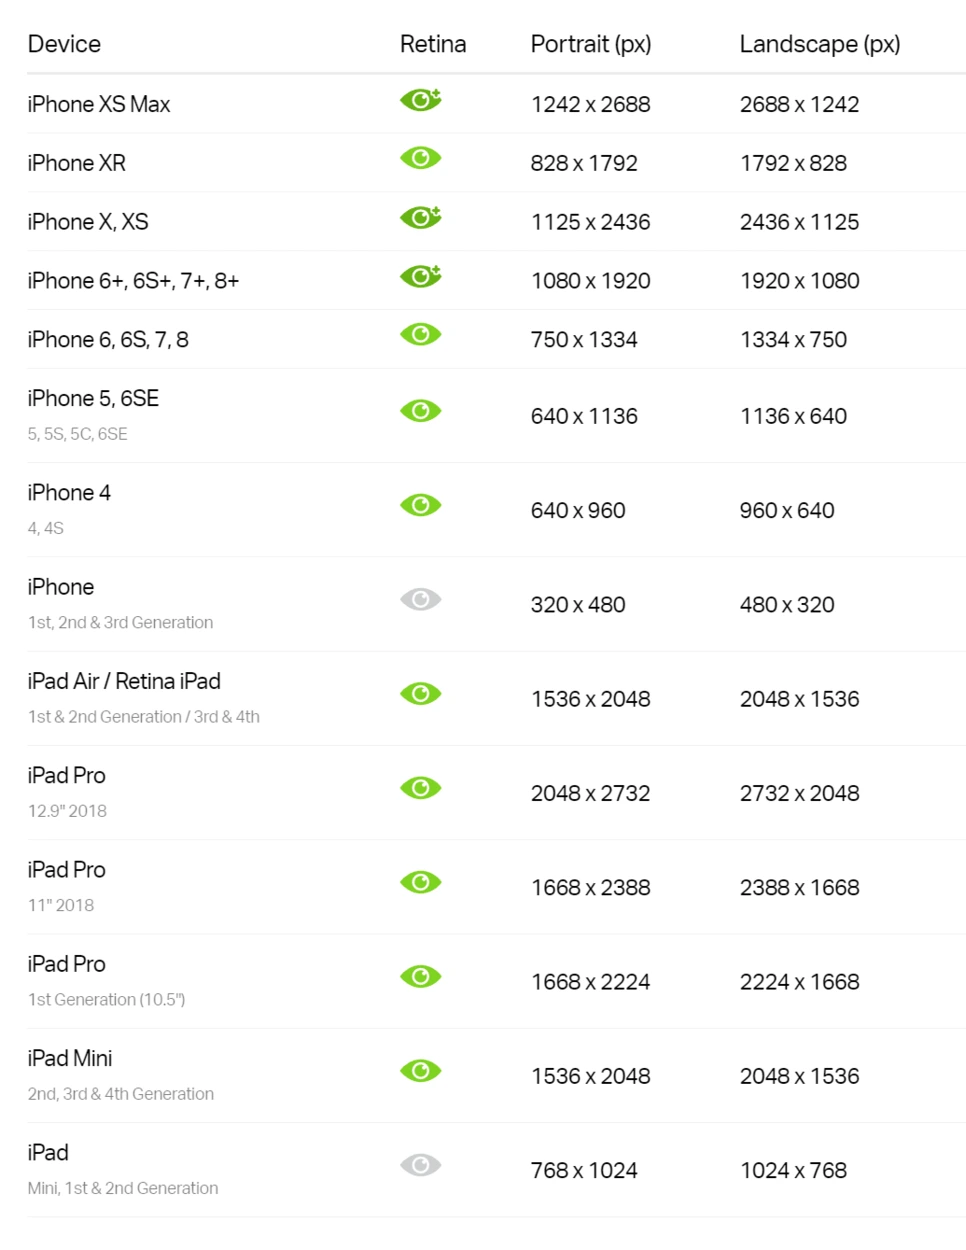Click the iPad Pro 1st Generation (10.5") eye icon
This screenshot has width=966, height=1250.
tap(421, 976)
